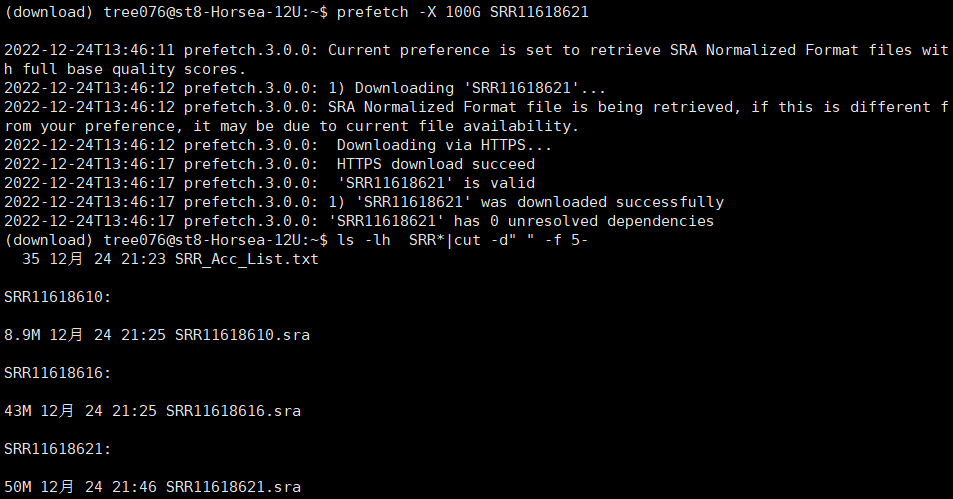
Task: Click the SRR11618616.sra file name
Action: click(x=233, y=411)
